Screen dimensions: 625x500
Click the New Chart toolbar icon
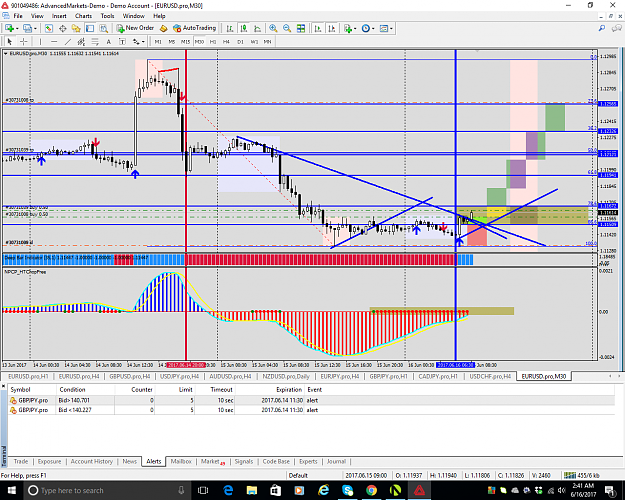(9, 28)
